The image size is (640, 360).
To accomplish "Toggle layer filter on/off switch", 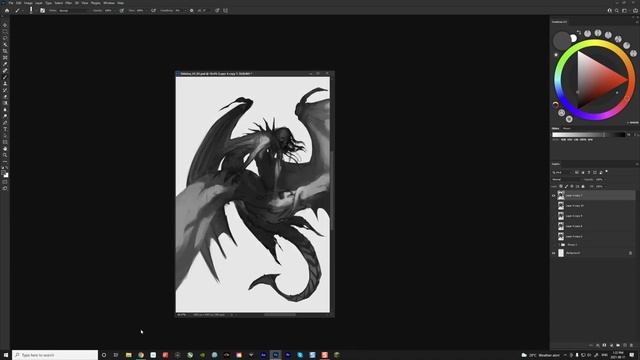I will 607,172.
